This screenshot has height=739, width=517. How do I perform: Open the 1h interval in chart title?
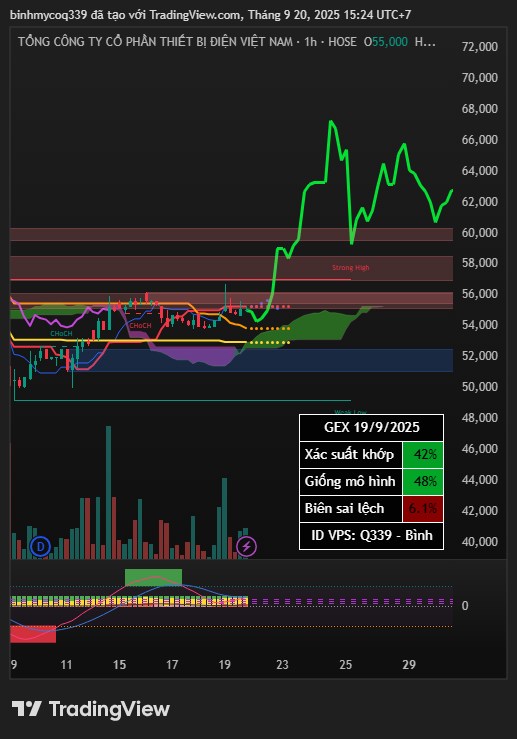click(311, 42)
